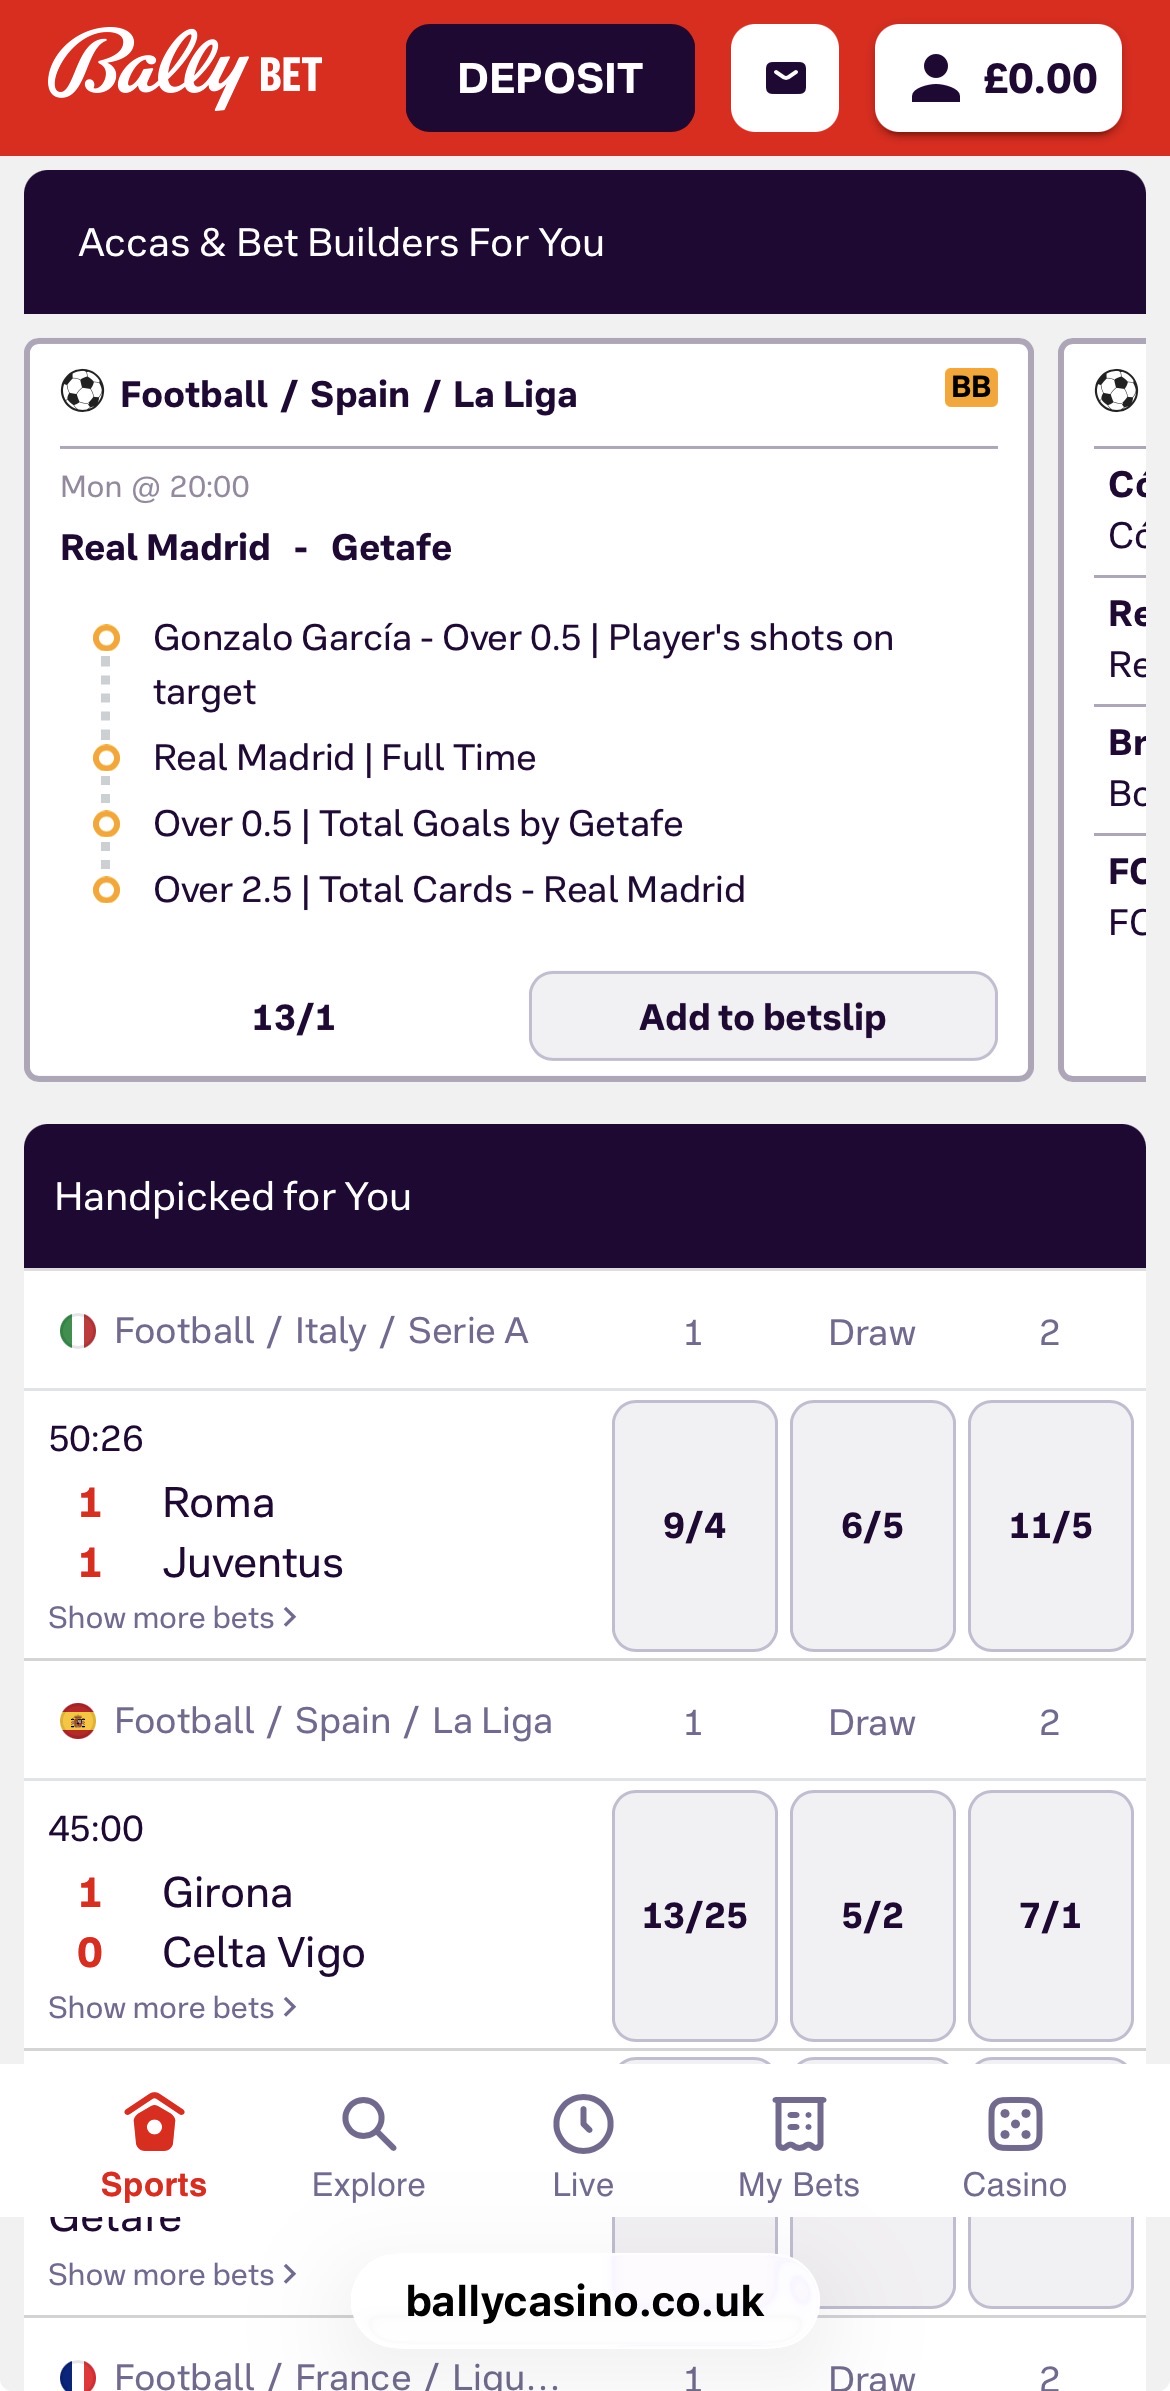Expand Show more bets for Girona–Celta Vigo

pos(172,2007)
